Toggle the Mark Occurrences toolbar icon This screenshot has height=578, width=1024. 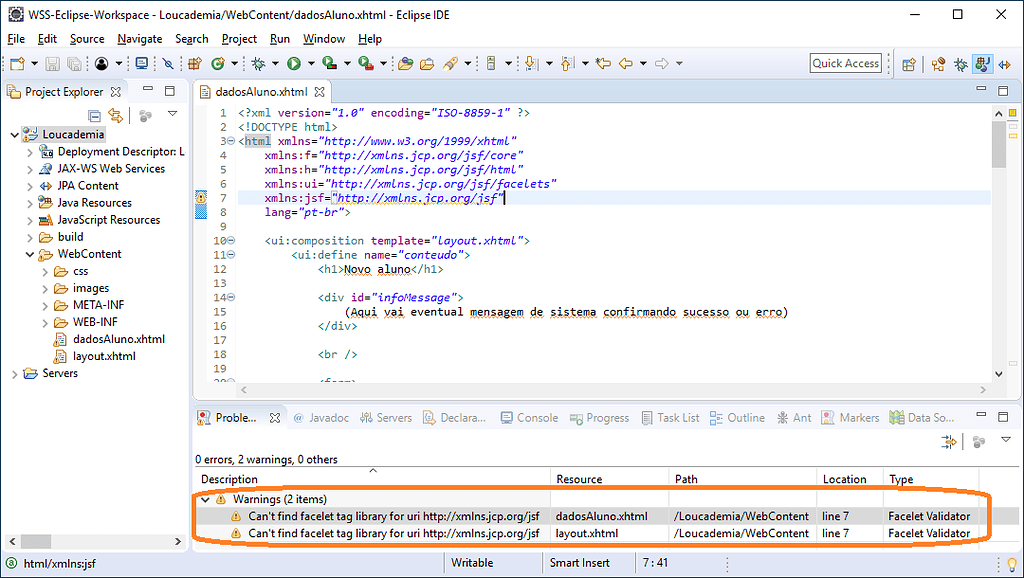coord(168,64)
